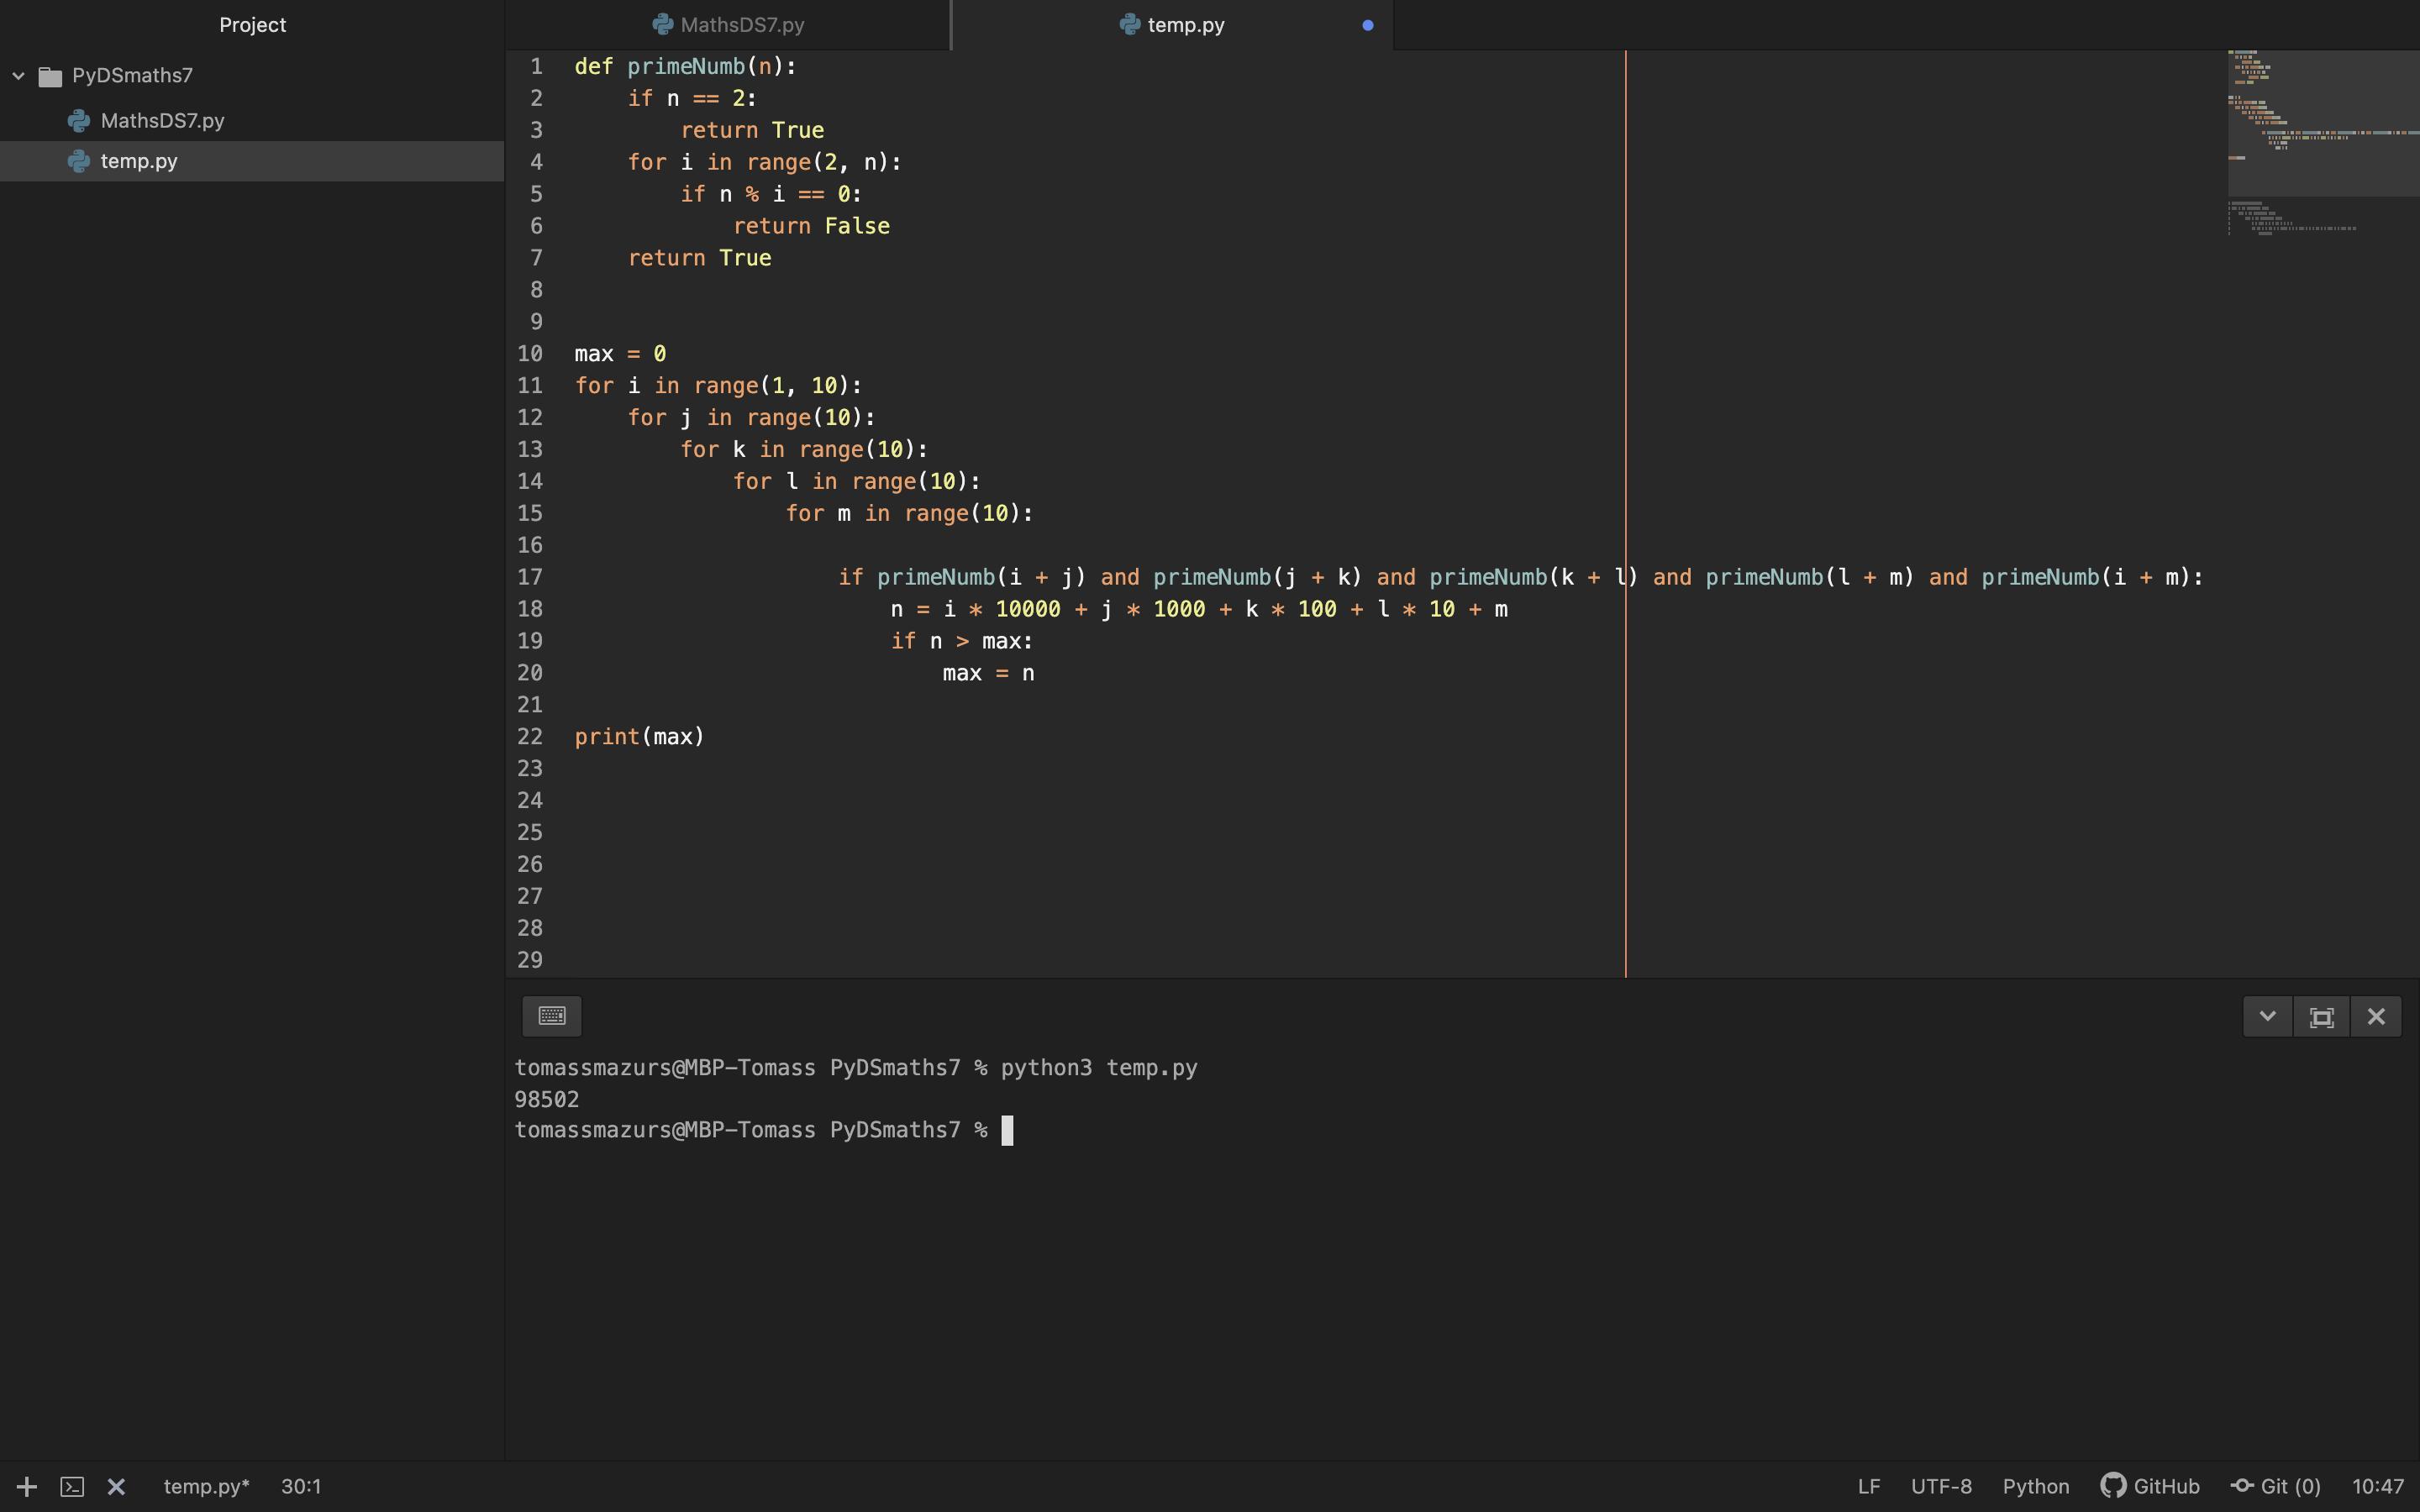Collapse the PyDSmaths7 project folder
This screenshot has width=2420, height=1512.
pyautogui.click(x=19, y=76)
